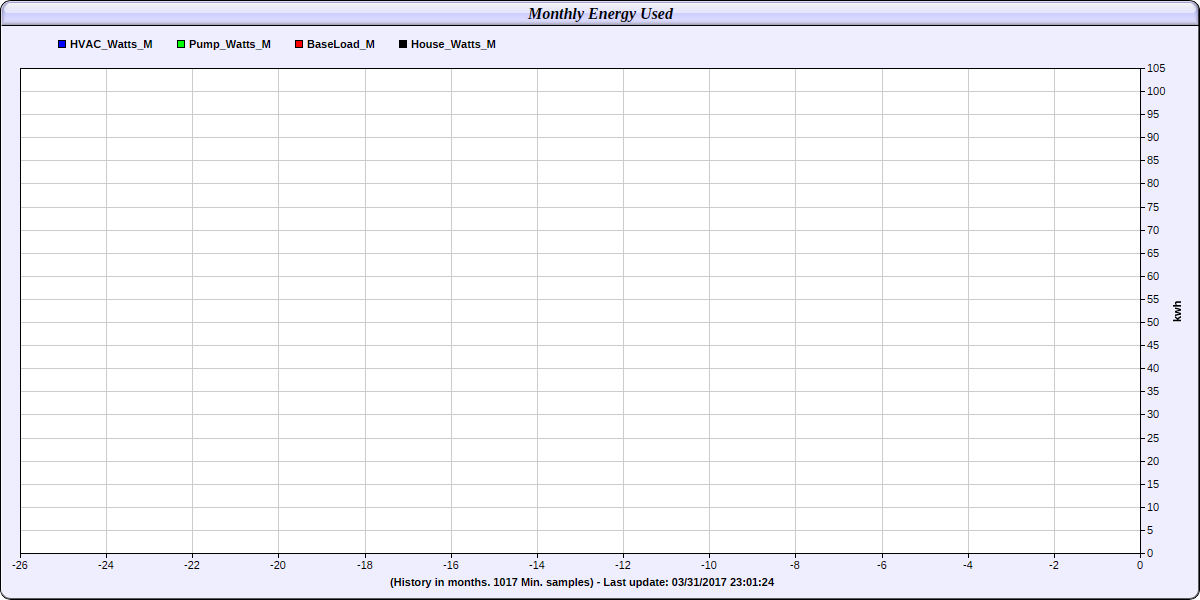Select the kwh y-axis label

tap(1177, 310)
